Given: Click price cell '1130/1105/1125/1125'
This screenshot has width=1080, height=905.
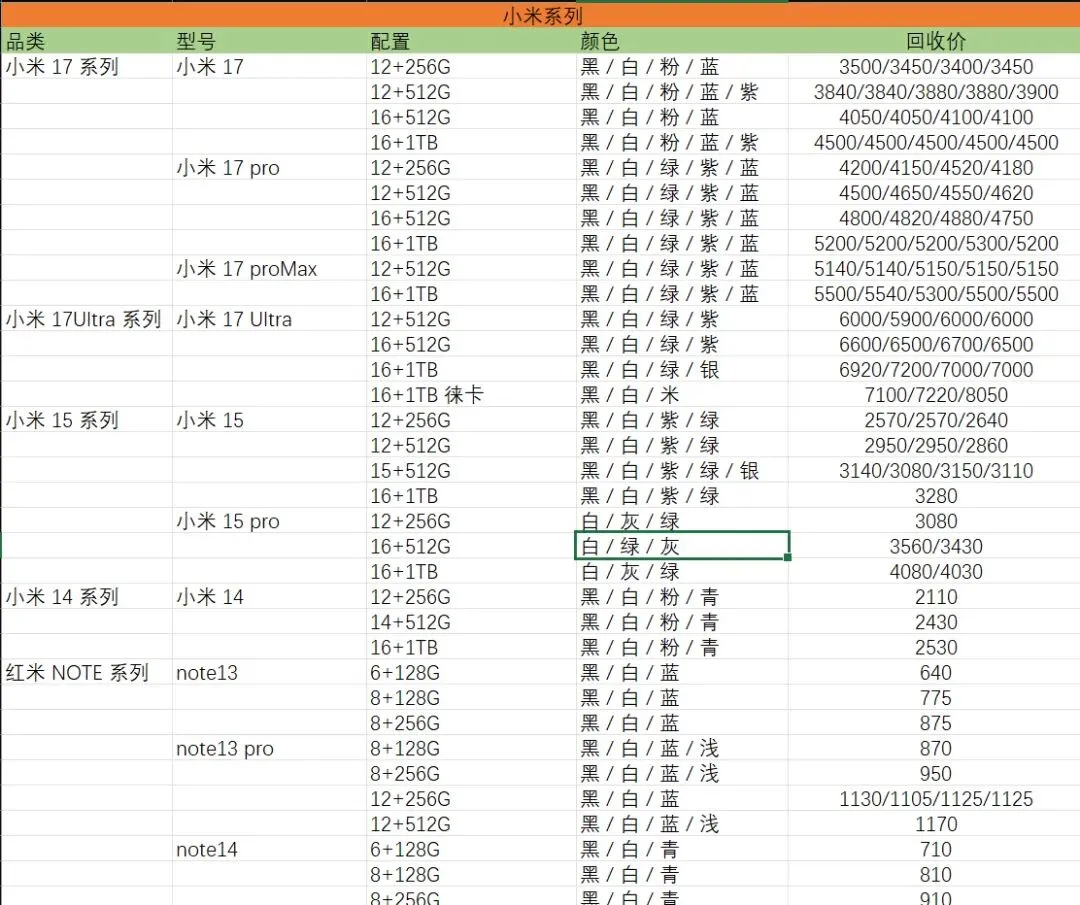Looking at the screenshot, I should coord(935,799).
